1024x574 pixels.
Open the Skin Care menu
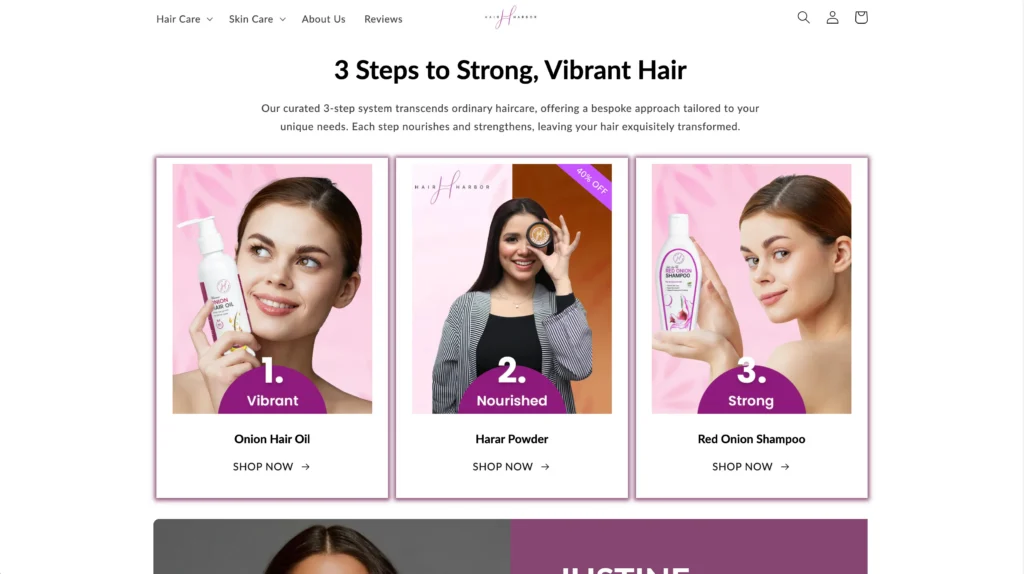(x=251, y=19)
